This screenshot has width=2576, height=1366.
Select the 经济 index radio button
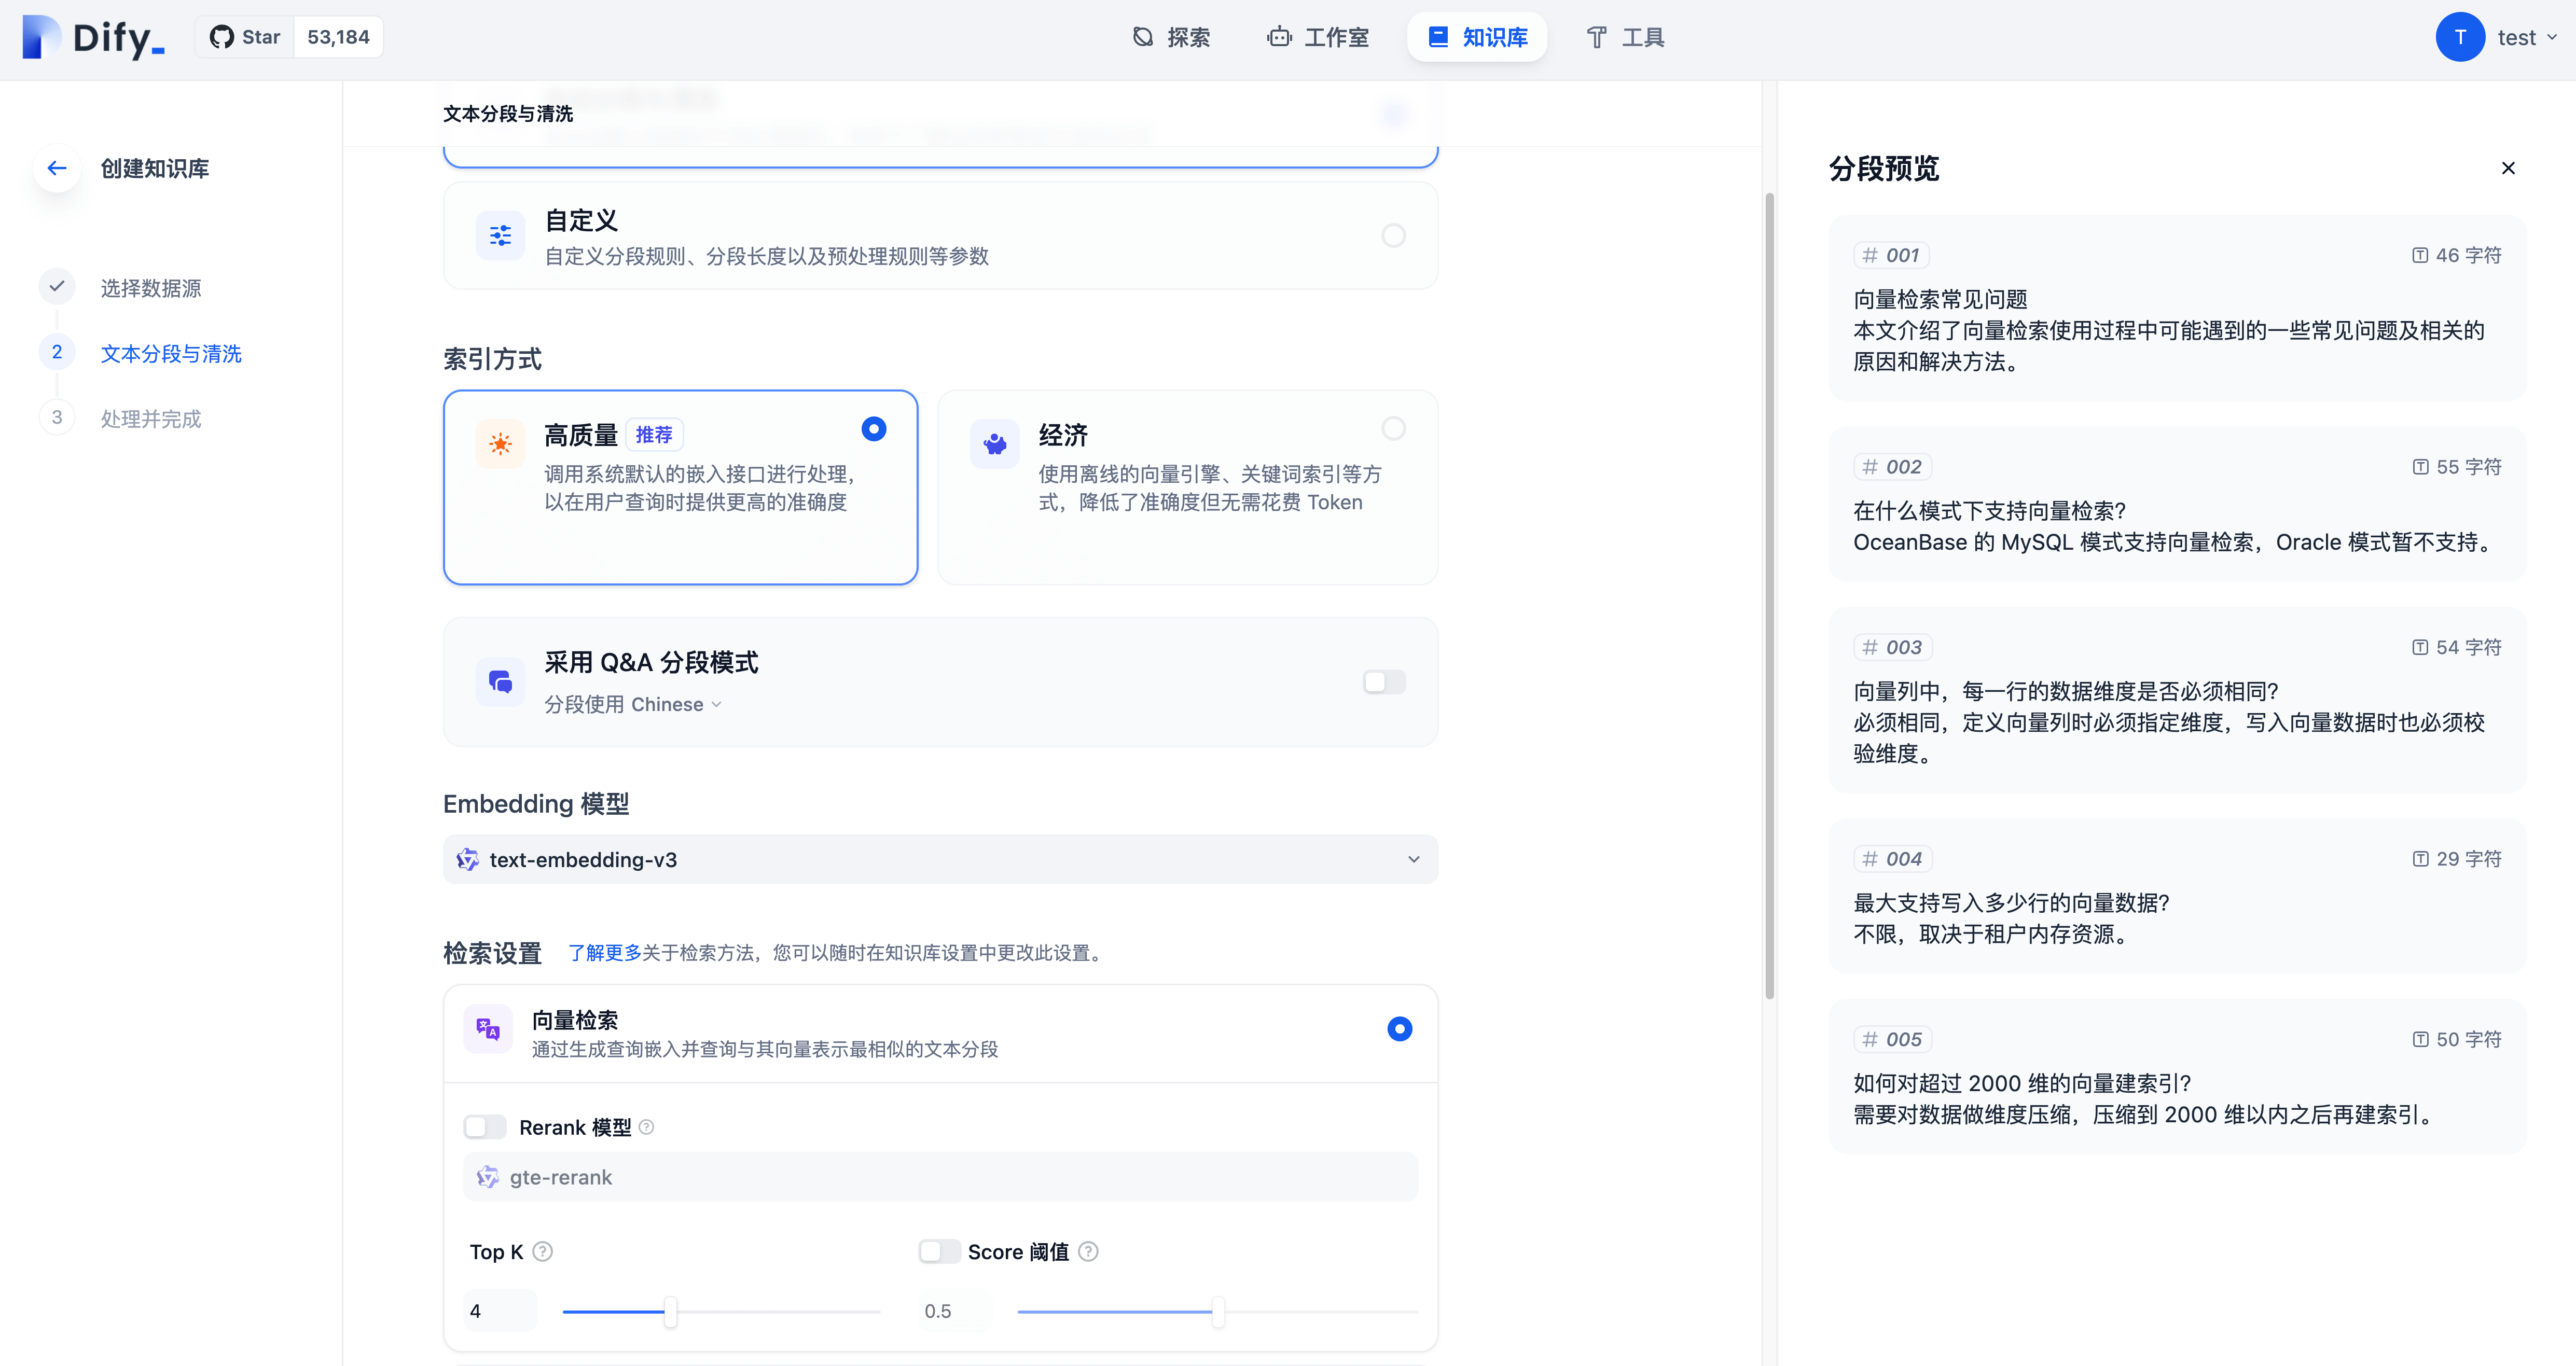[x=1393, y=429]
